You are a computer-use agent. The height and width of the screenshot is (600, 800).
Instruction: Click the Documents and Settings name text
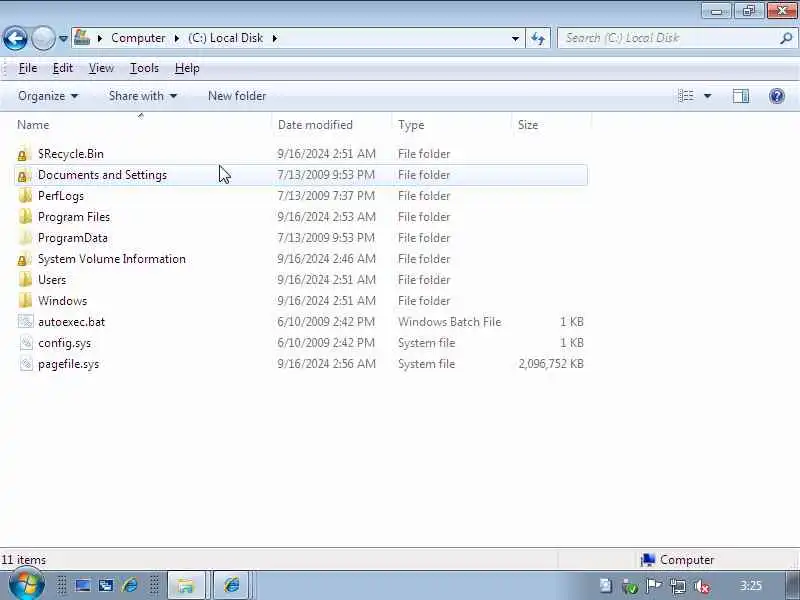(103, 175)
